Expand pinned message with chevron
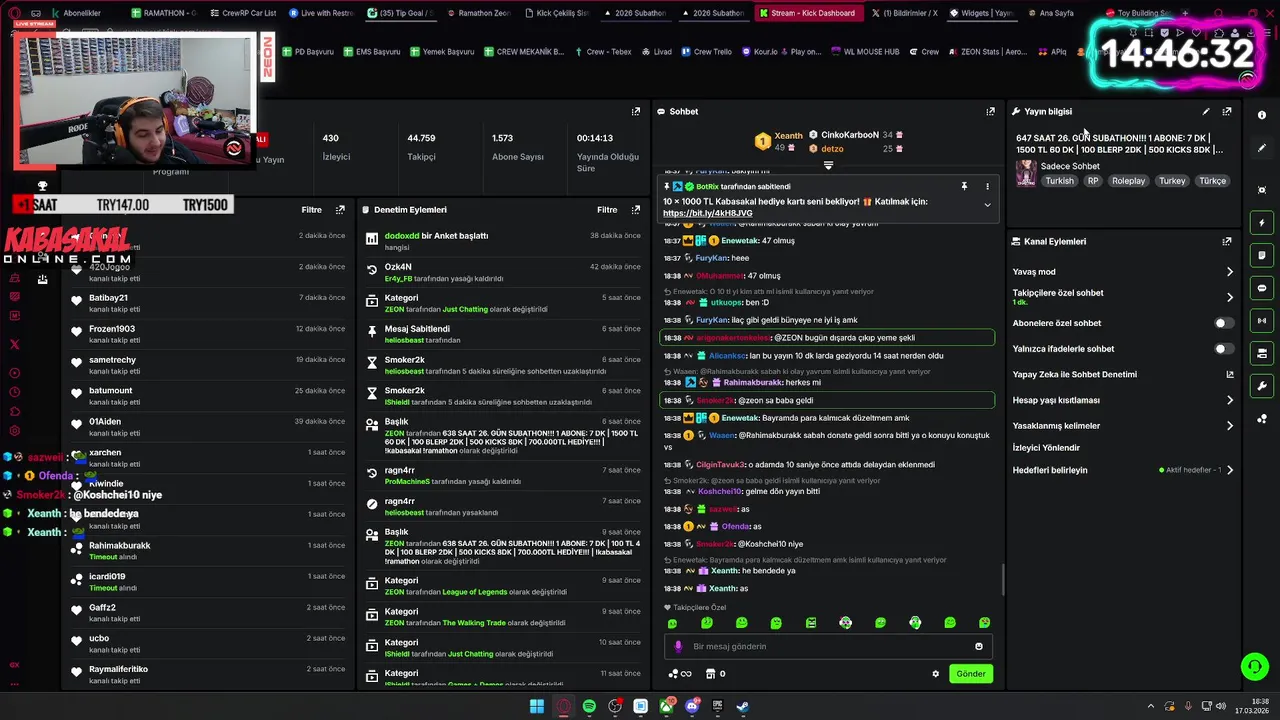1280x720 pixels. [987, 205]
